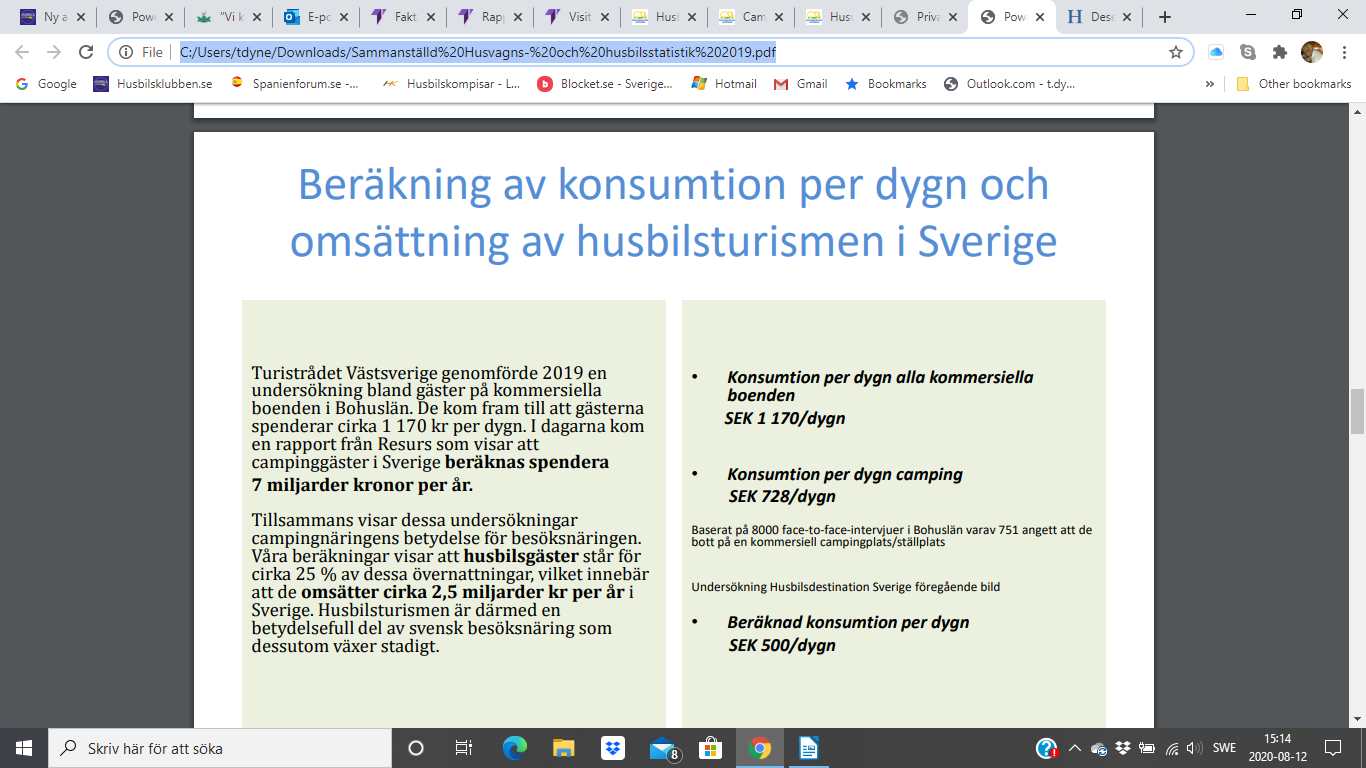Image resolution: width=1366 pixels, height=768 pixels.
Task: Open the Spanienforum.se bookmark
Action: [x=295, y=84]
